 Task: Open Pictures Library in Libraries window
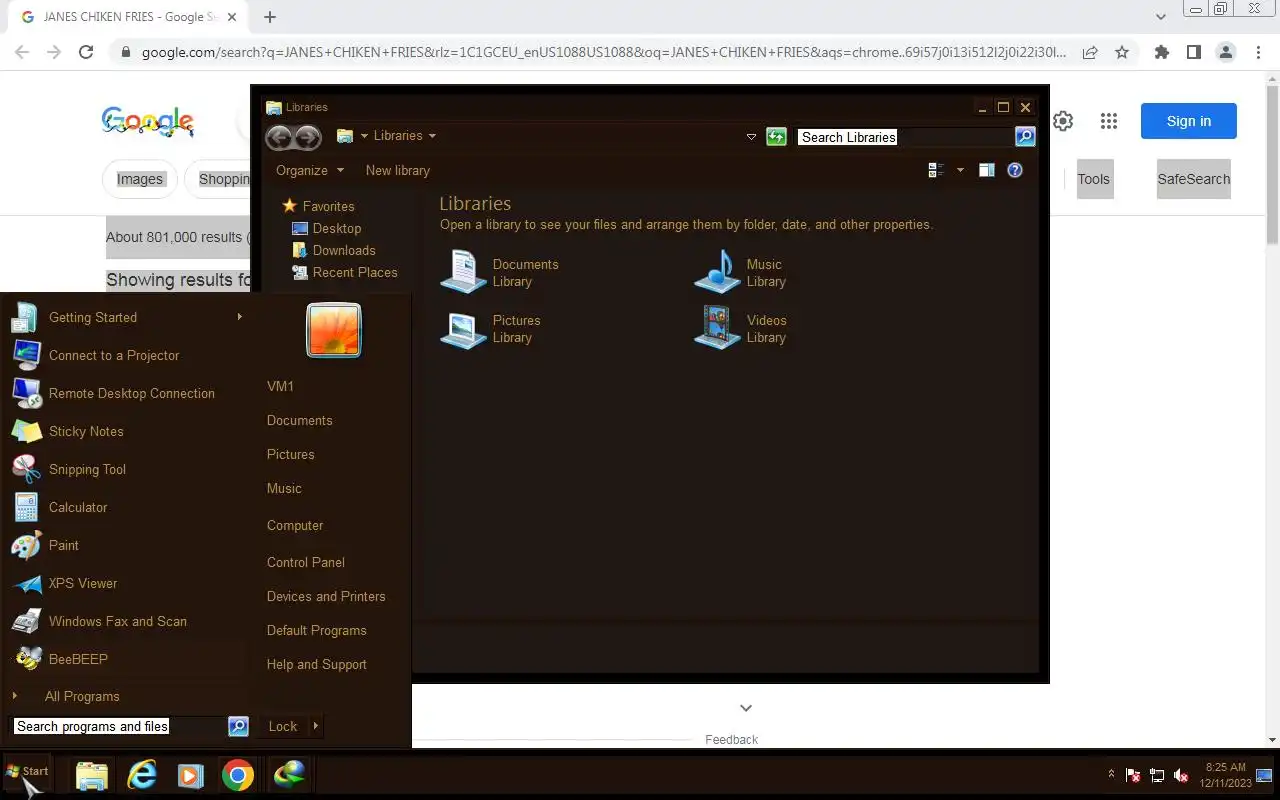[492, 328]
